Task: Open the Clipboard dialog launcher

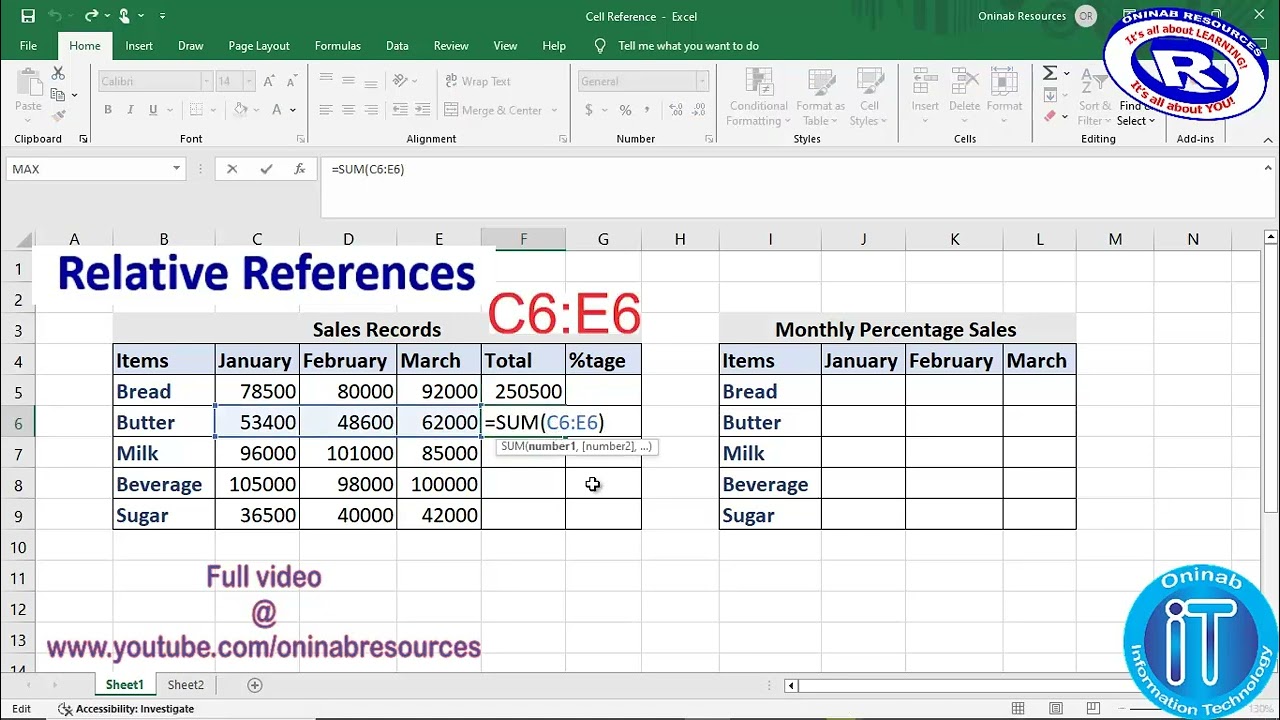Action: click(x=83, y=139)
